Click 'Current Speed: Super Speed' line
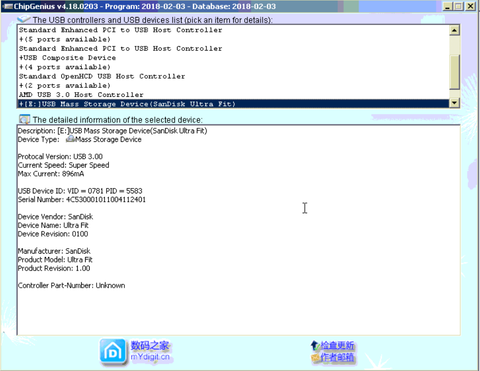The width and height of the screenshot is (480, 371). click(x=63, y=165)
